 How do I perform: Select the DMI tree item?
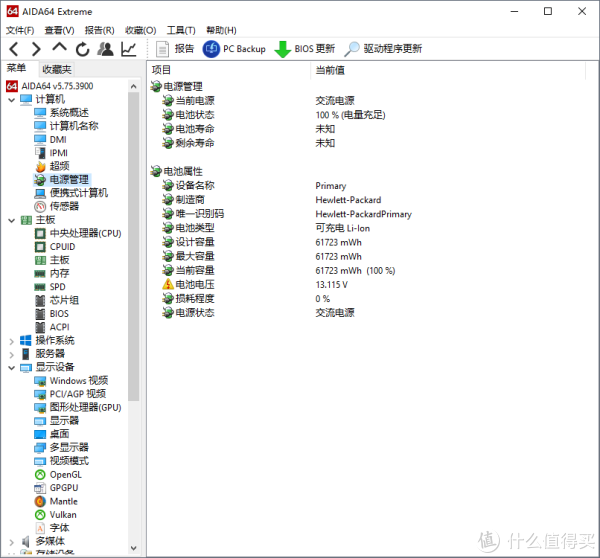point(50,139)
